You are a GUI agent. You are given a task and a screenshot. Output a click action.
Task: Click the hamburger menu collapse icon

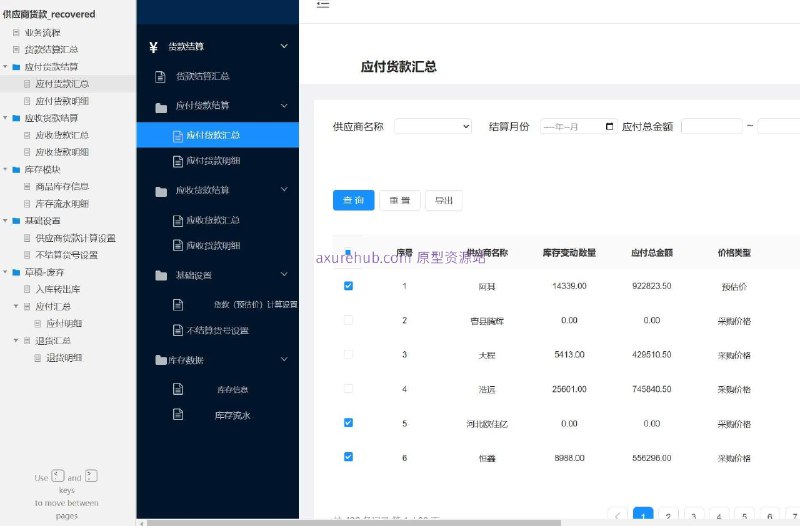(x=322, y=4)
